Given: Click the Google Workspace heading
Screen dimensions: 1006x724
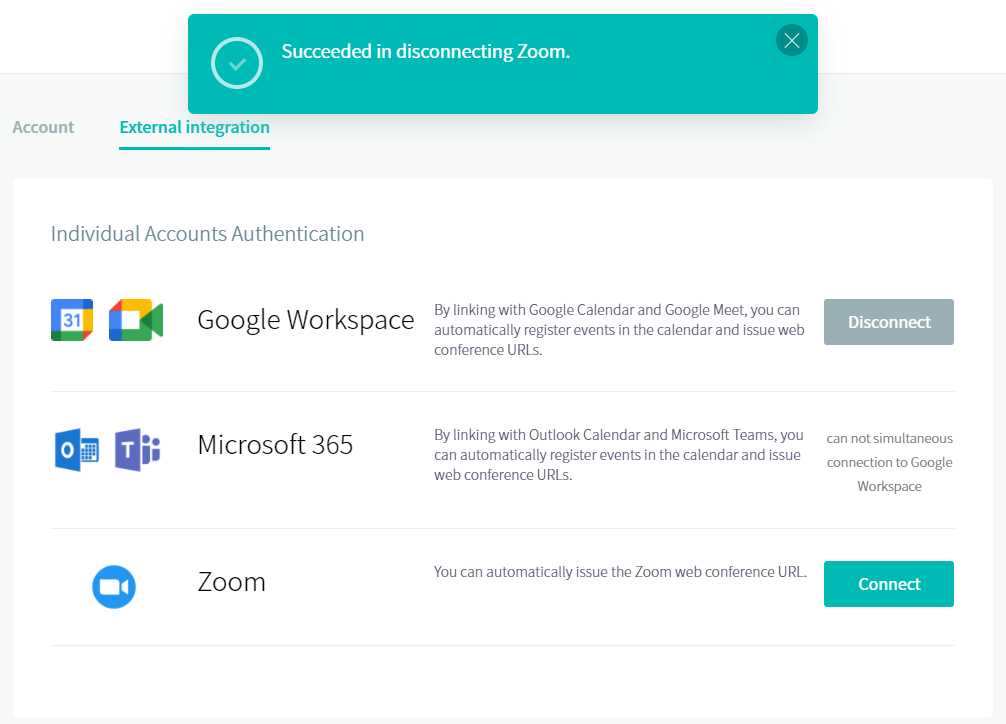Looking at the screenshot, I should coord(305,320).
